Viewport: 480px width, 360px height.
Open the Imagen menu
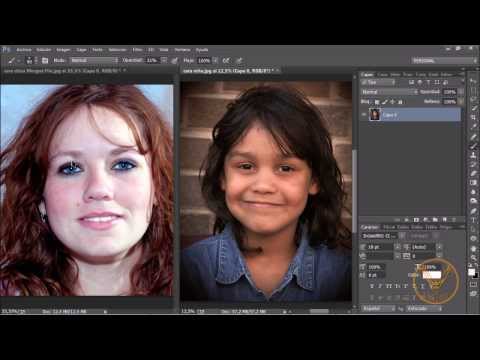pos(63,50)
